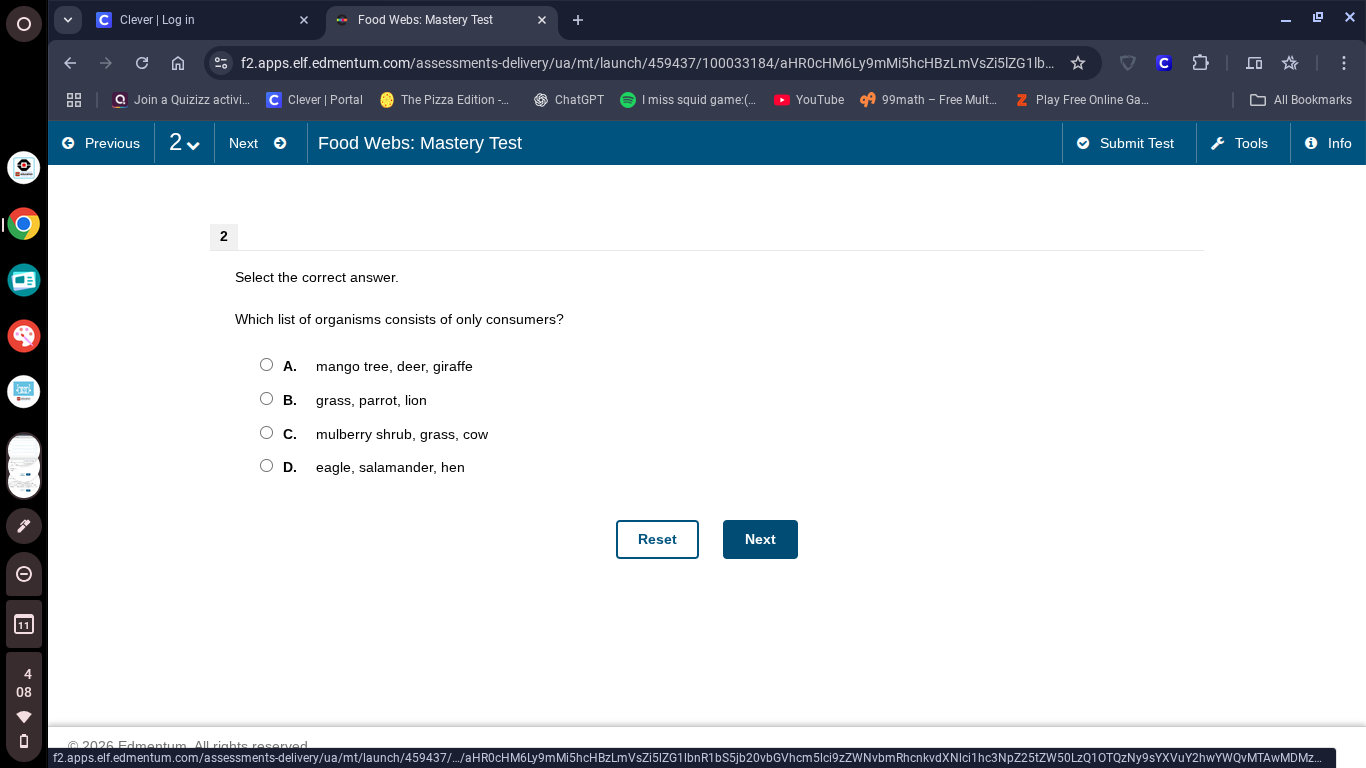Viewport: 1366px width, 768px height.
Task: Click the Clever extension icon in the toolbar
Action: click(1163, 62)
